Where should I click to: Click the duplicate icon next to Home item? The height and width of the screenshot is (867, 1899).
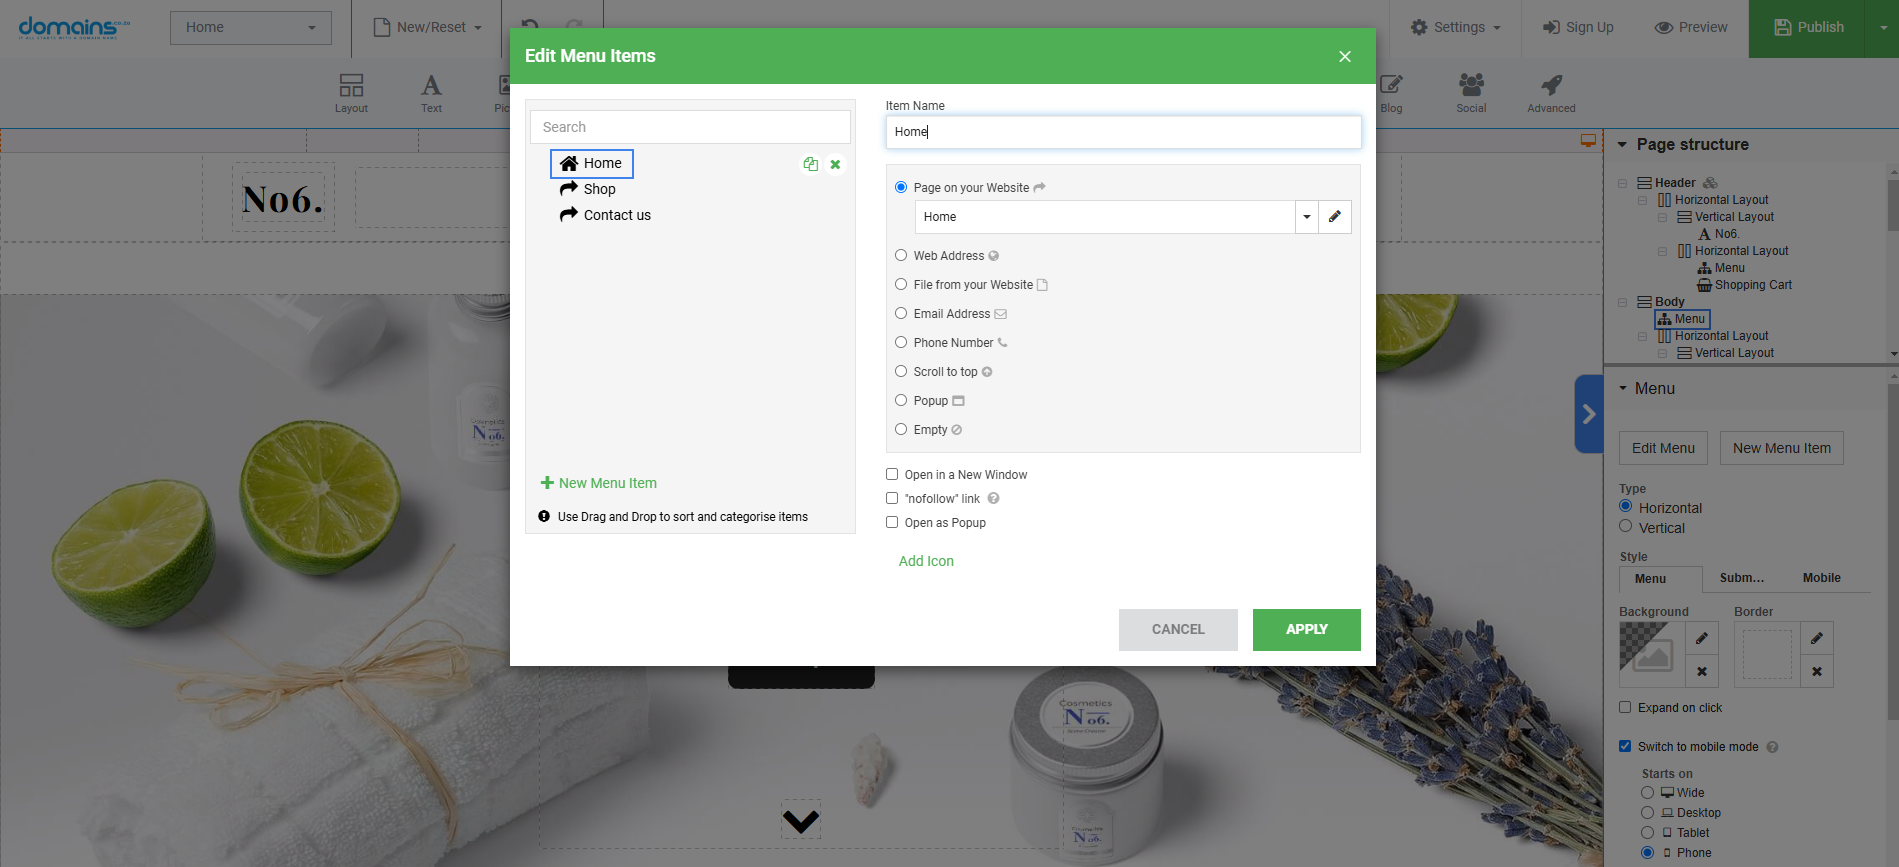[x=810, y=164]
